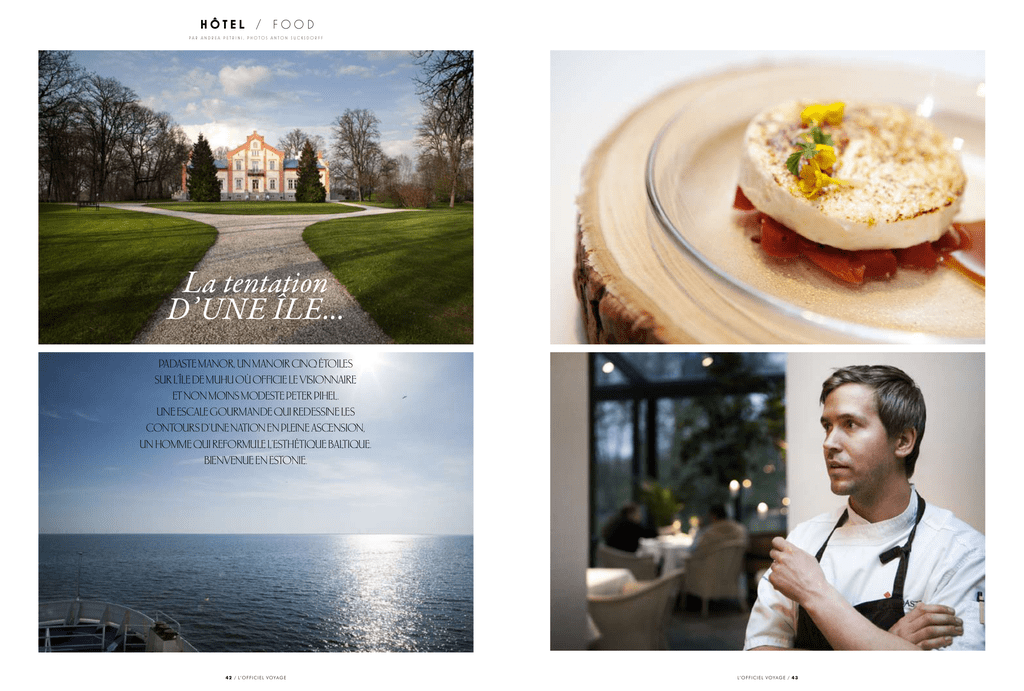Screen dimensions: 1024x691
Task: Click the 'BIENVENUE EN ESTONIE' line
Action: pos(255,460)
